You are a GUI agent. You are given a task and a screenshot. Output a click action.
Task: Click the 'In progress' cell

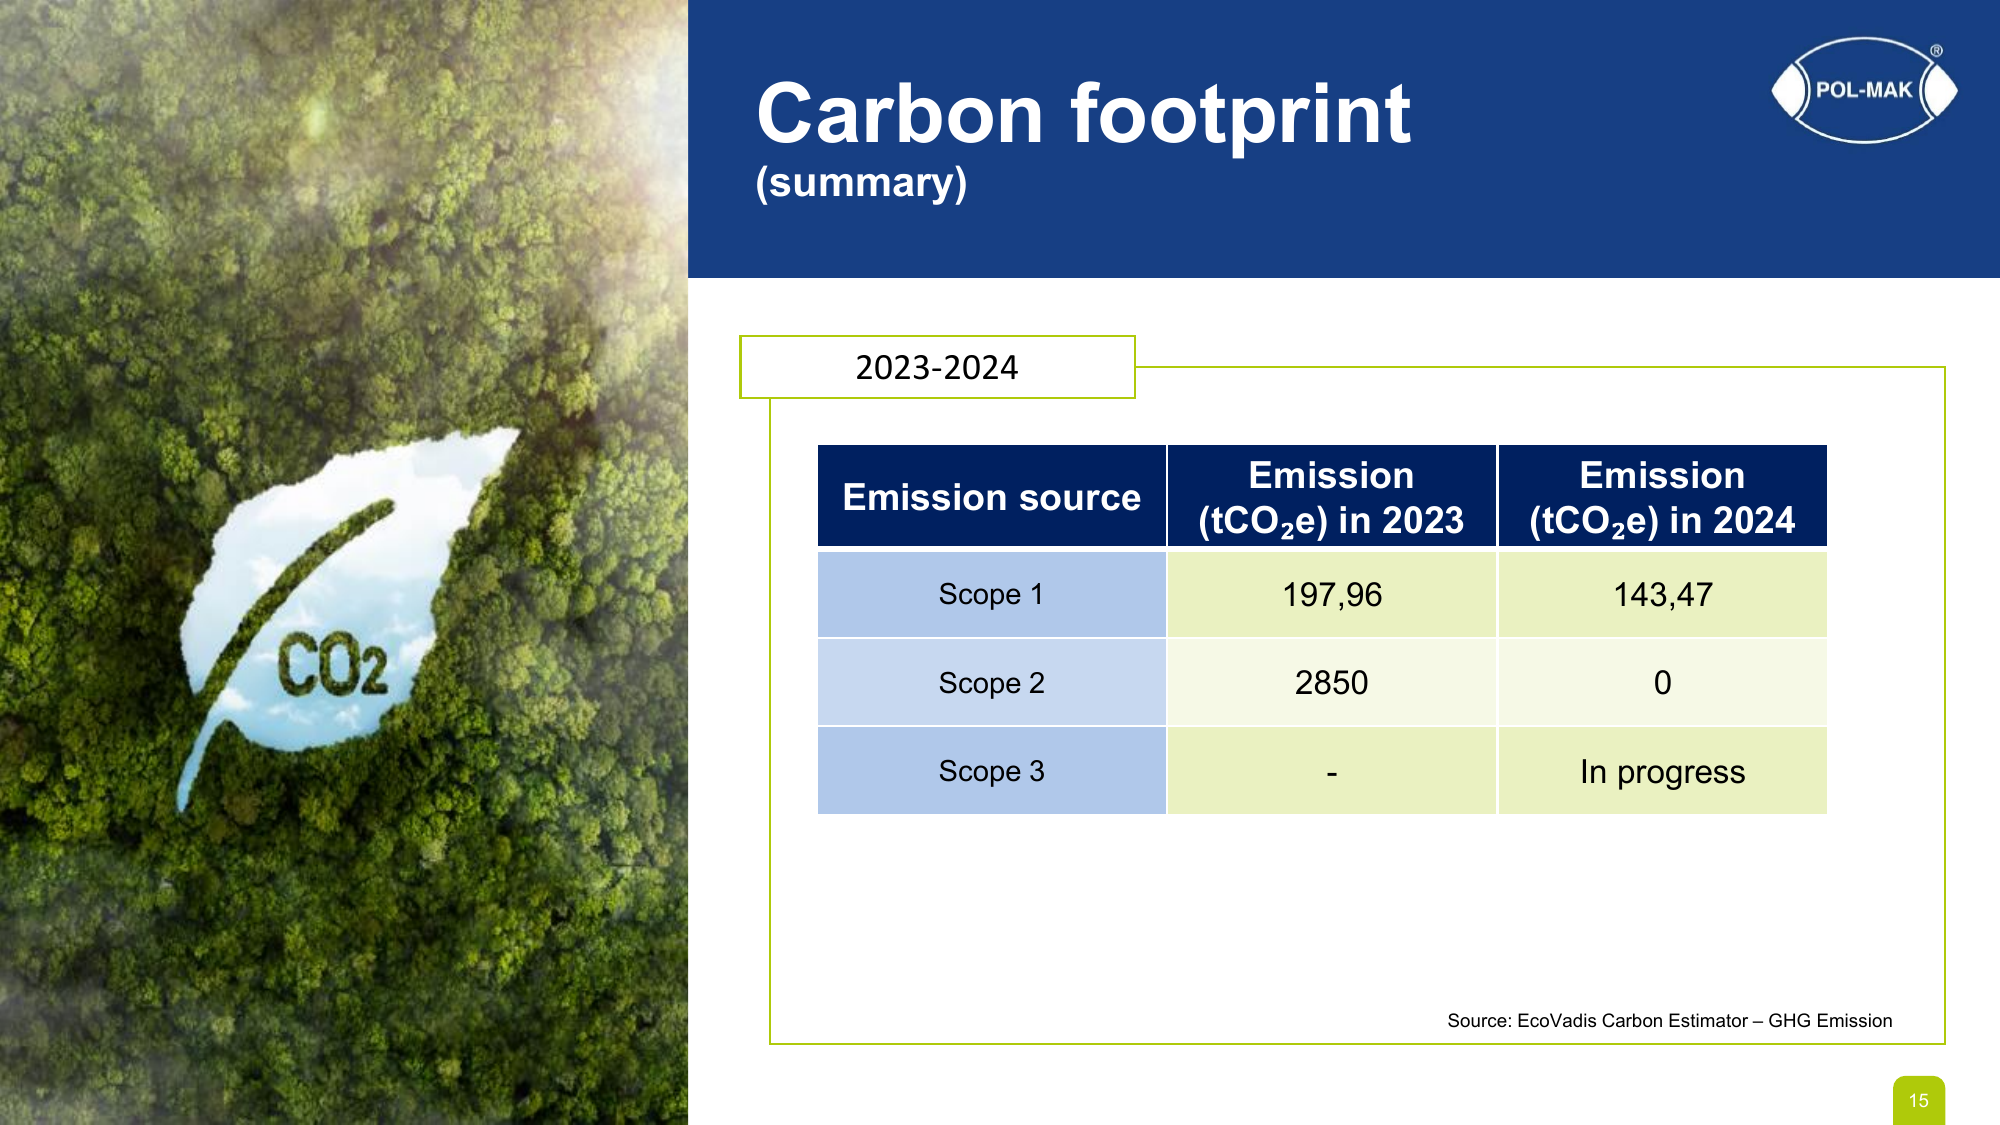point(1662,771)
